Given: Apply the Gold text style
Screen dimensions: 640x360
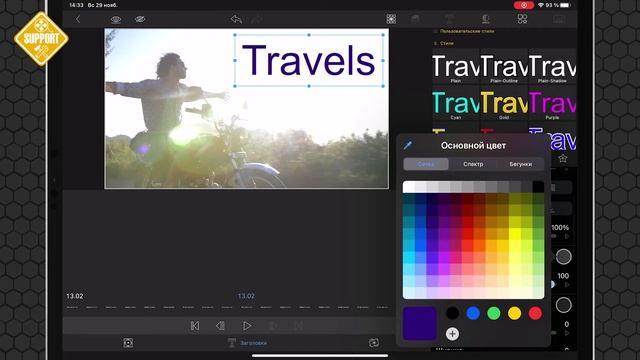Looking at the screenshot, I should point(504,103).
